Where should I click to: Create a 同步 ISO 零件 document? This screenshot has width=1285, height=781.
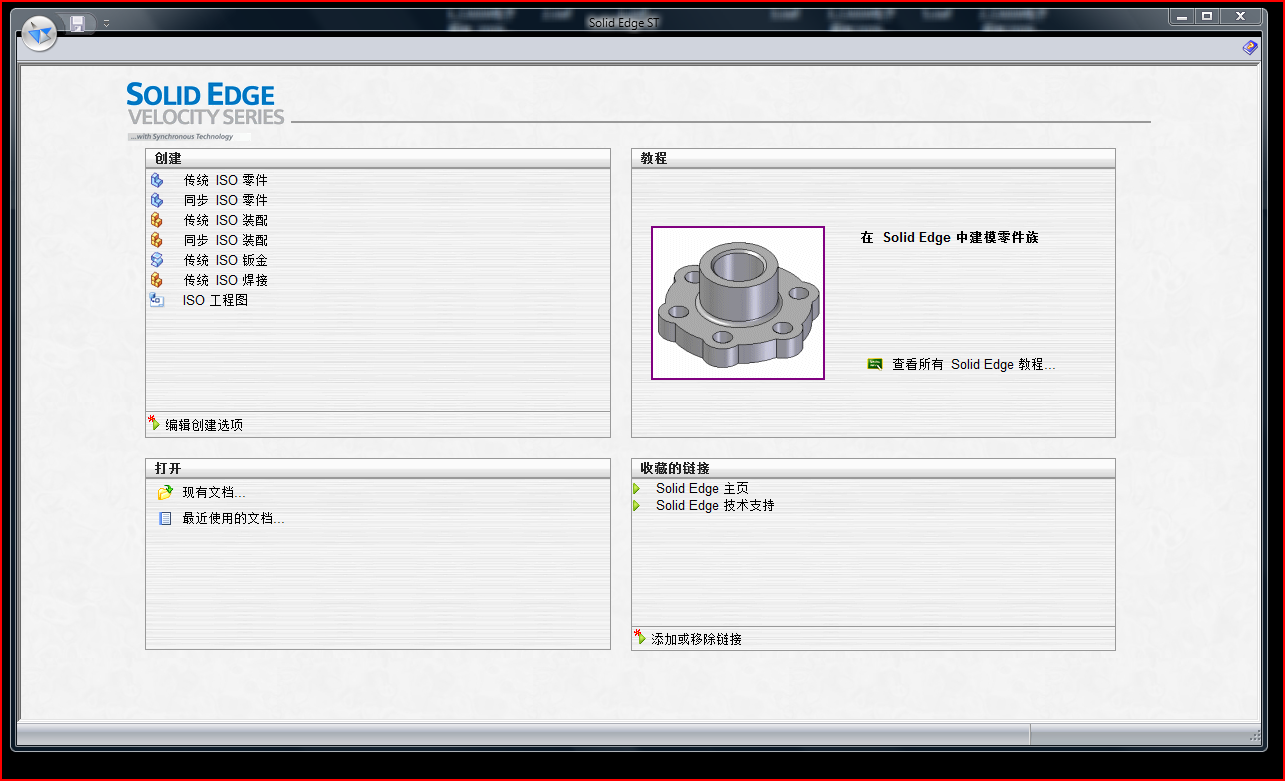[x=226, y=200]
